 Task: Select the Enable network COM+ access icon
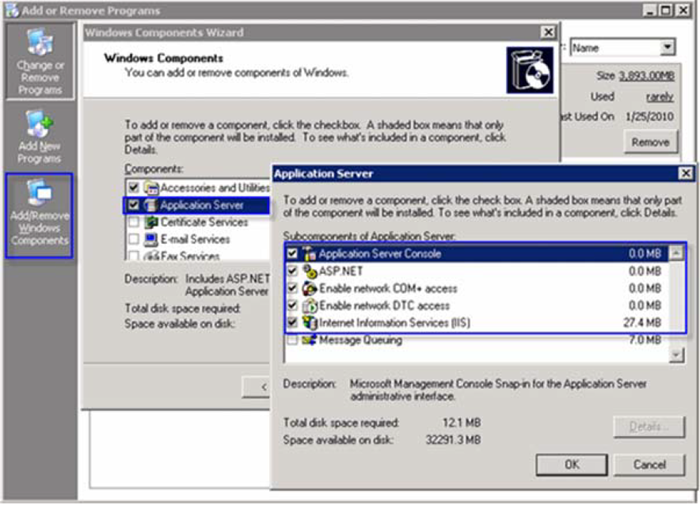pyautogui.click(x=310, y=289)
